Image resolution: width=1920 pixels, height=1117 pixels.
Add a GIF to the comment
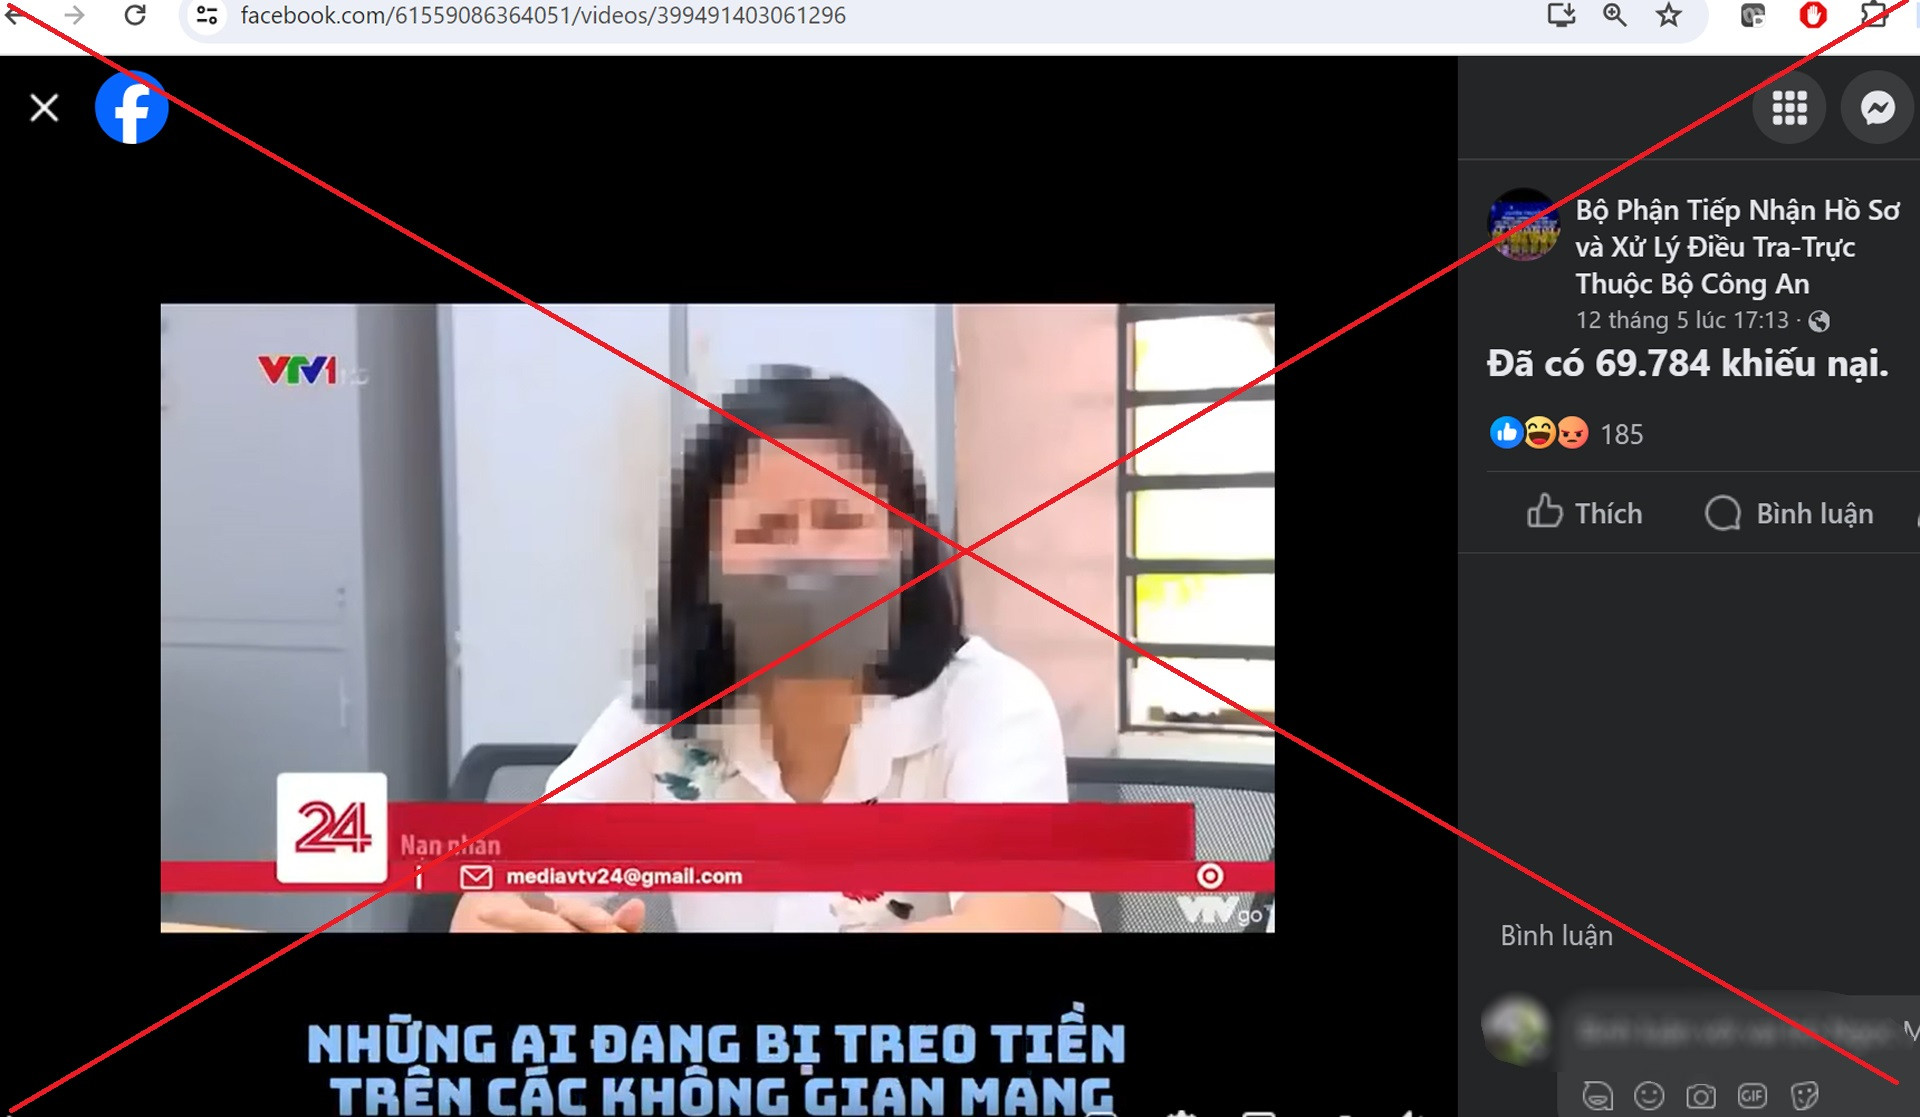tap(1752, 1096)
